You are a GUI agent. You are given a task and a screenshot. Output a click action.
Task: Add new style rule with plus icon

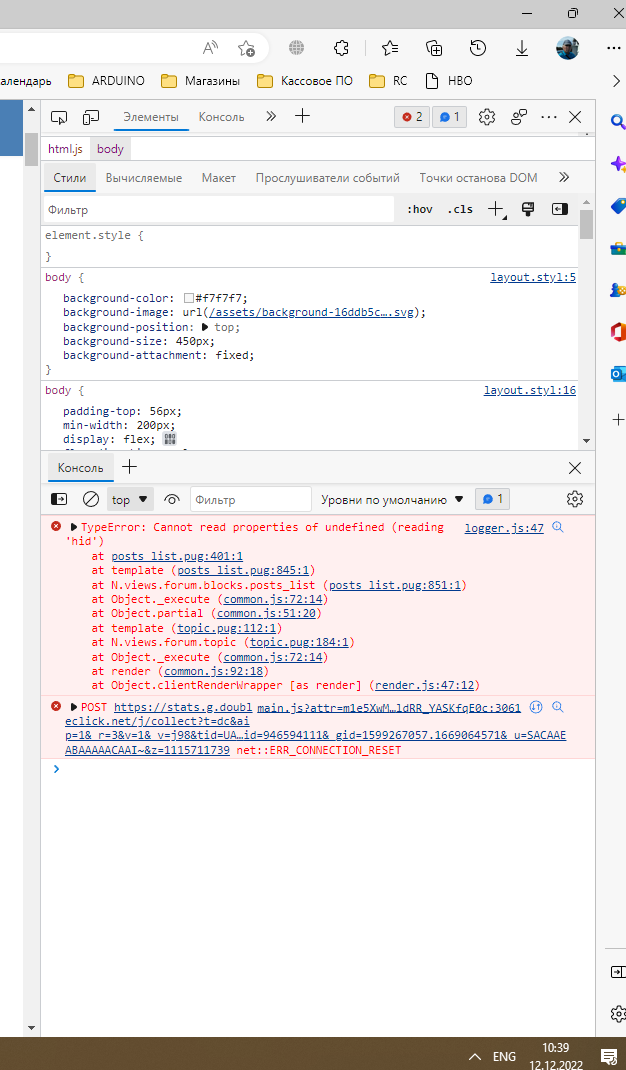point(495,209)
